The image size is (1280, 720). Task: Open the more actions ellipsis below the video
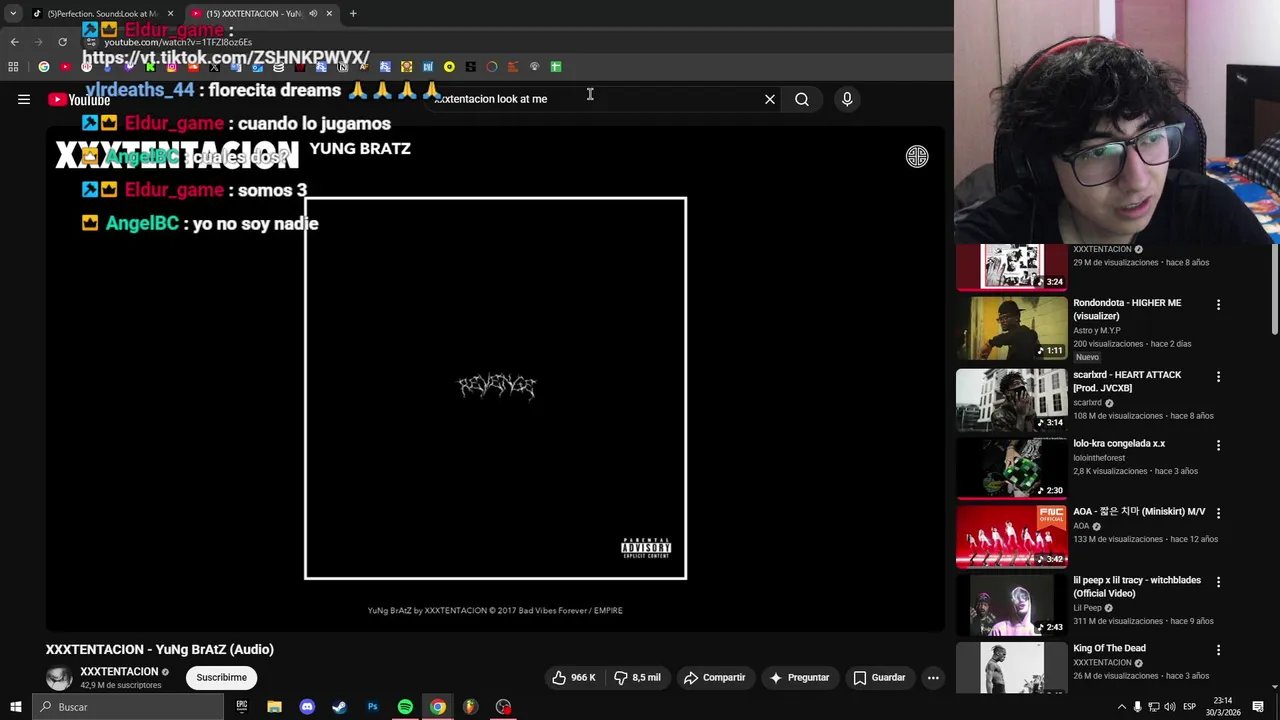[x=933, y=677]
